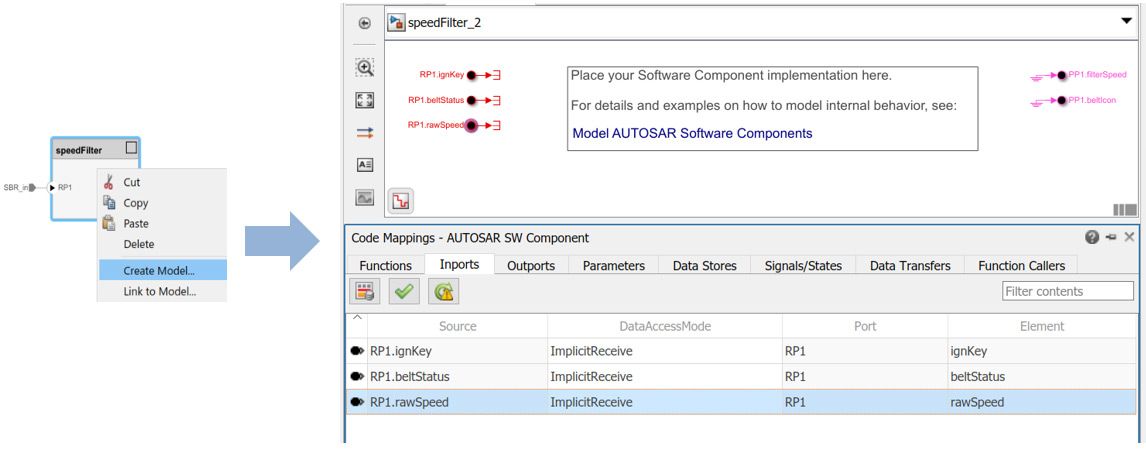Click the Validate green checkmark icon

(403, 291)
